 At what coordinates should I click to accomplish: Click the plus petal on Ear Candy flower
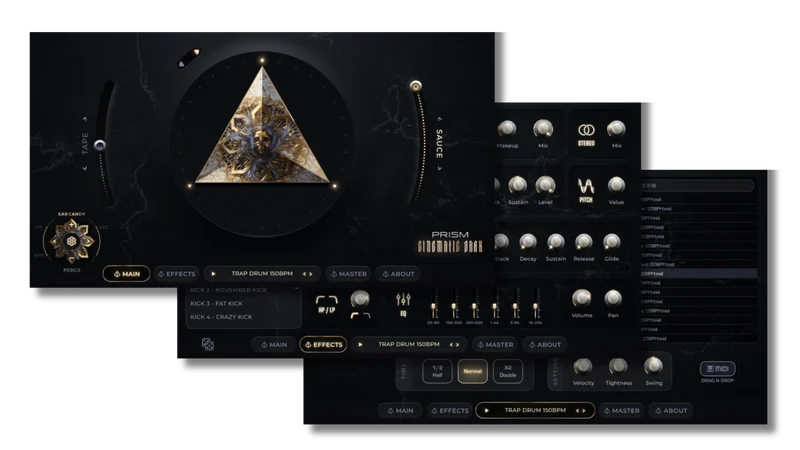(72, 224)
